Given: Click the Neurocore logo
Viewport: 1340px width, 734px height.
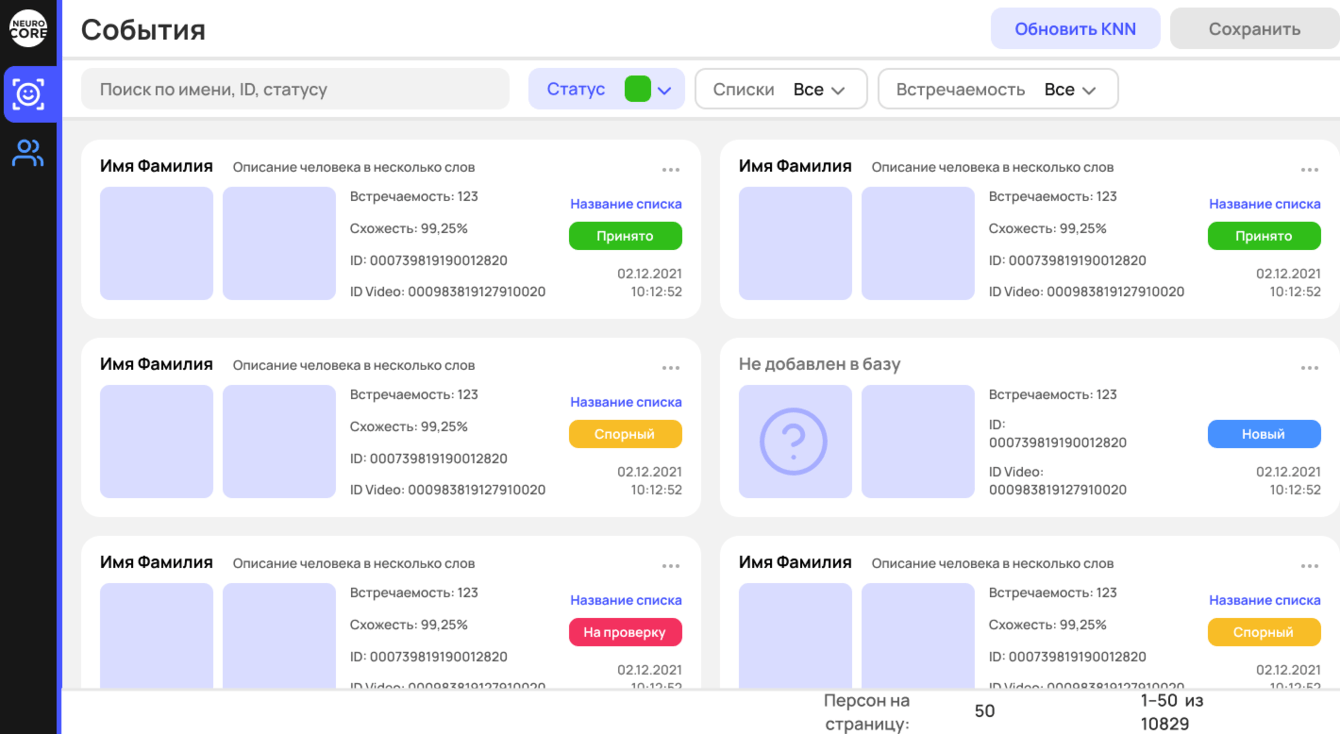Looking at the screenshot, I should 28,28.
